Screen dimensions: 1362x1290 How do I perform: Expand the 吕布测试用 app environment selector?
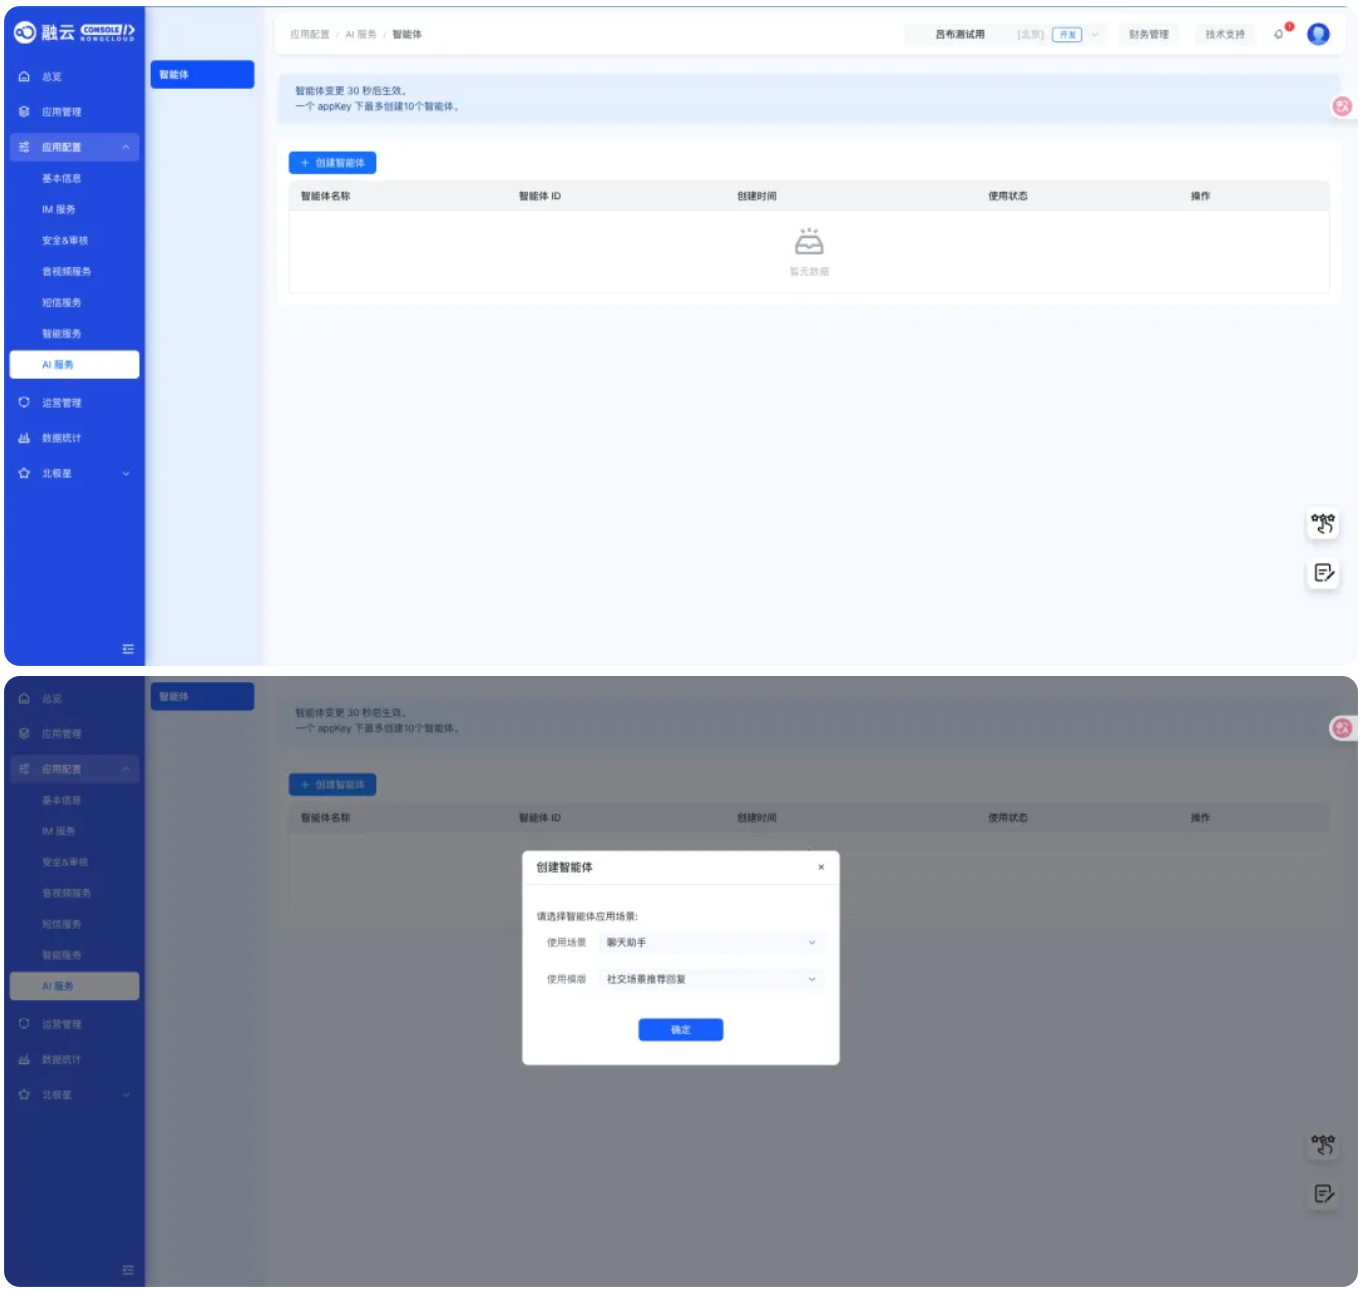[1006, 34]
